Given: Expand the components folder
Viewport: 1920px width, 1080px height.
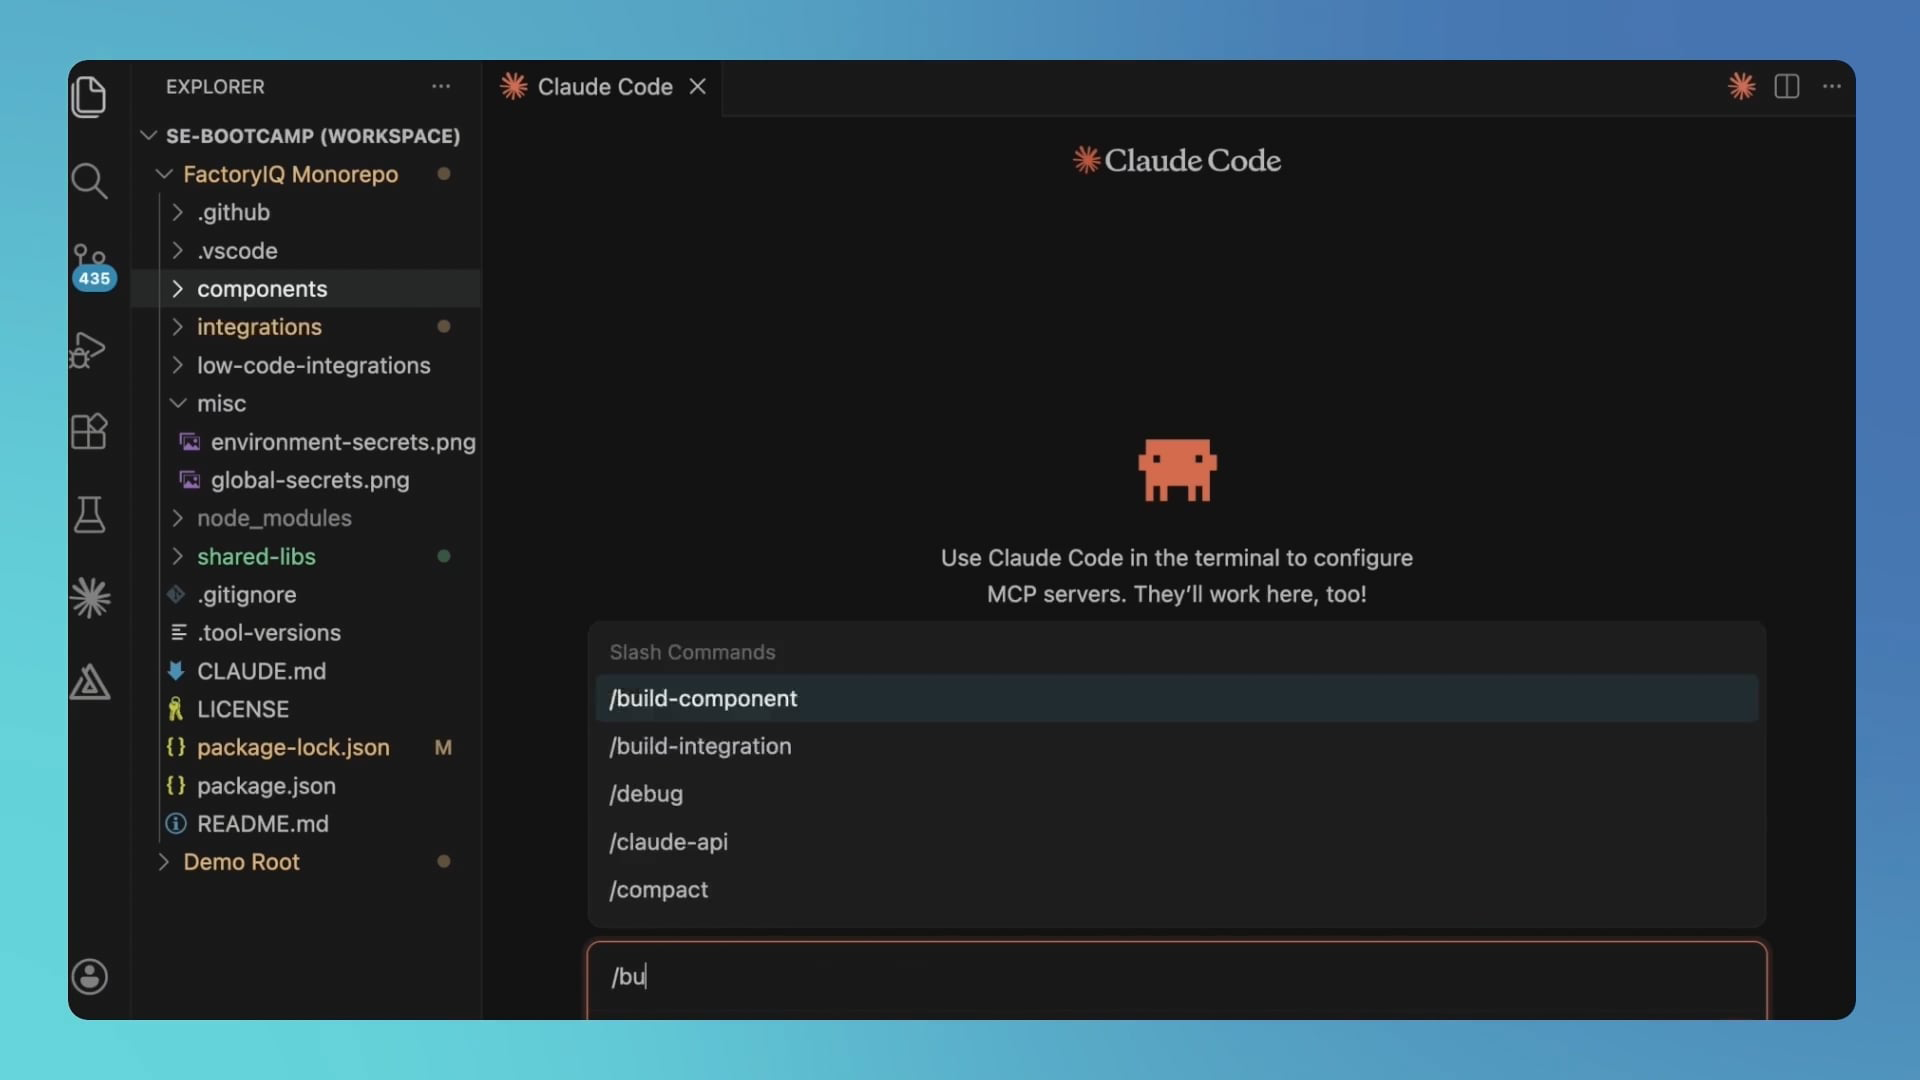Looking at the screenshot, I should tap(262, 289).
